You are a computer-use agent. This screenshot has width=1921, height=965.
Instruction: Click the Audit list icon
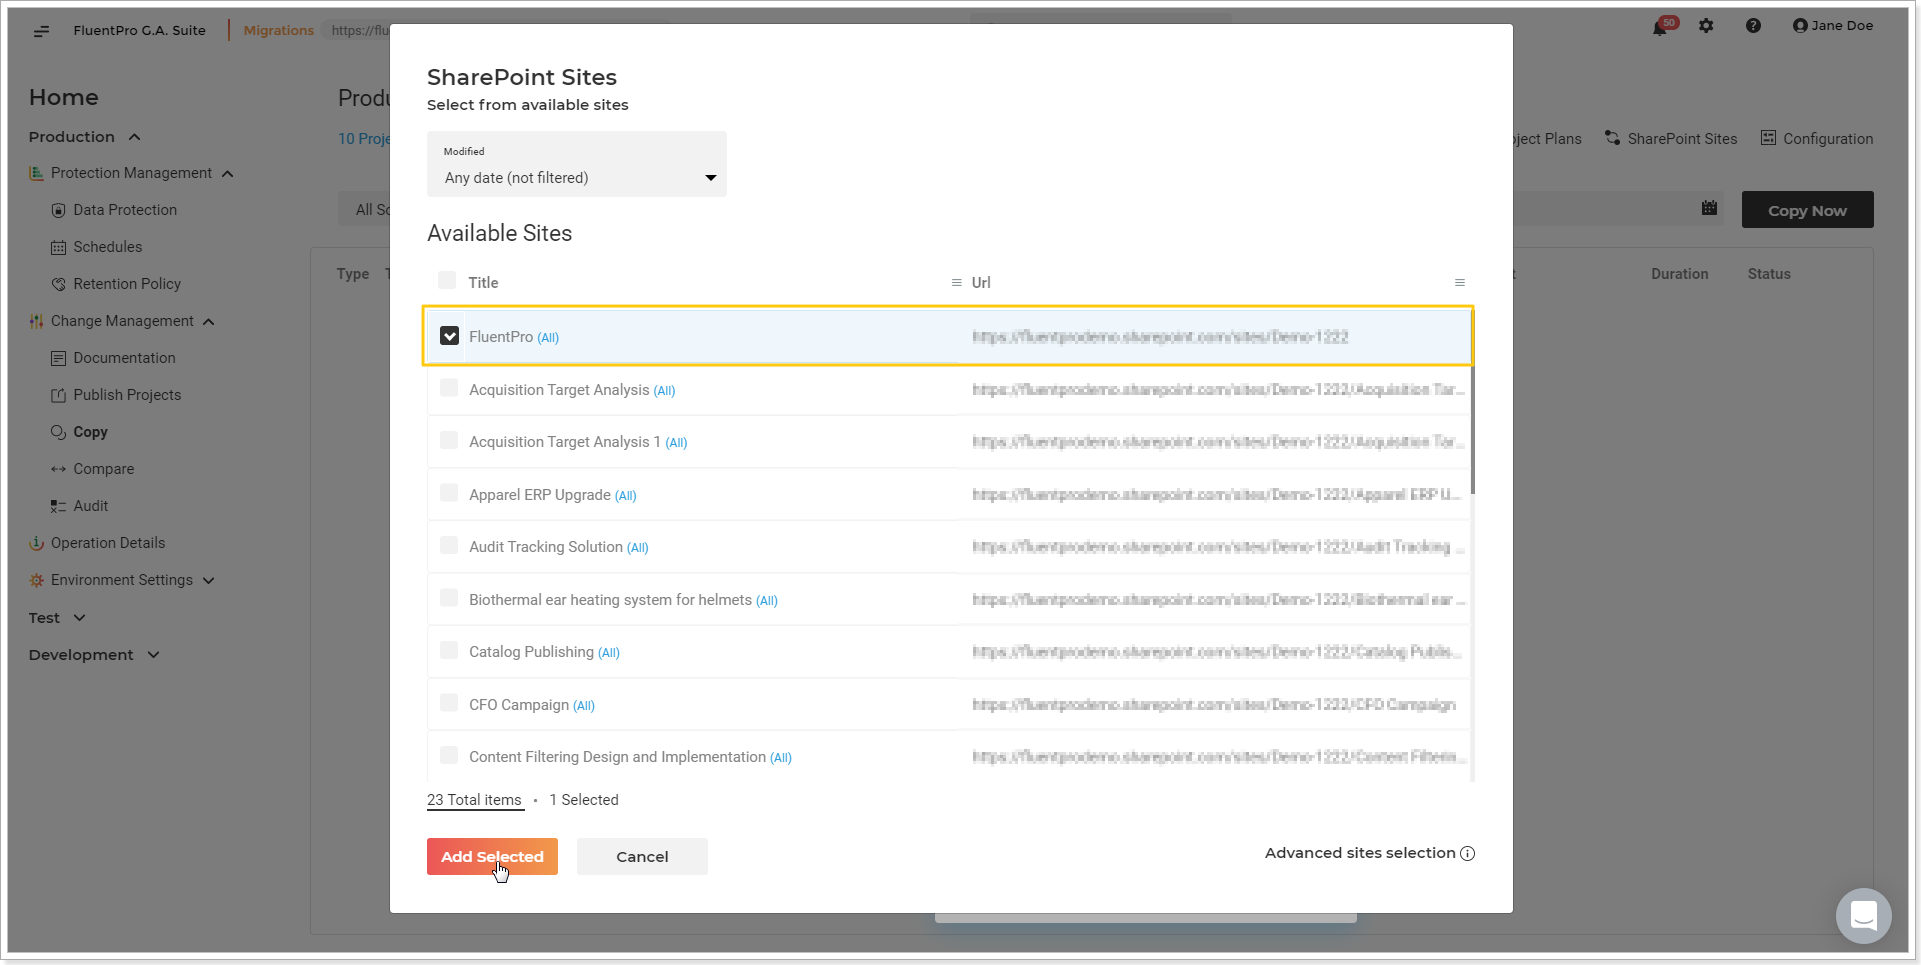[59, 506]
